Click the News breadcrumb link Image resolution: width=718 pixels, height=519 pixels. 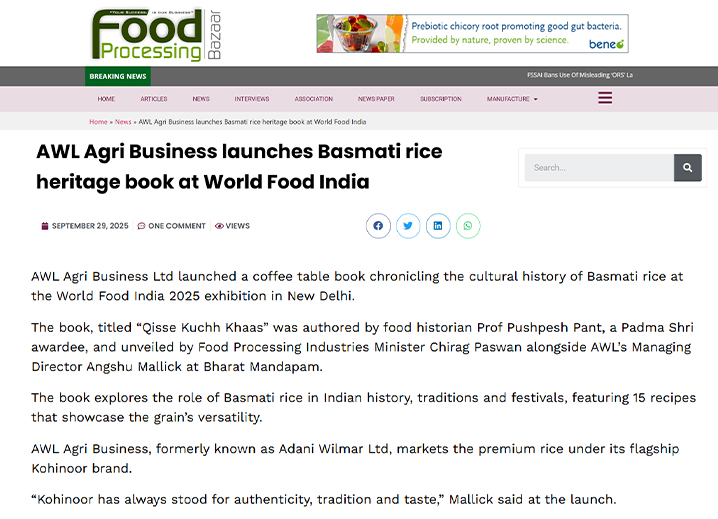click(123, 122)
